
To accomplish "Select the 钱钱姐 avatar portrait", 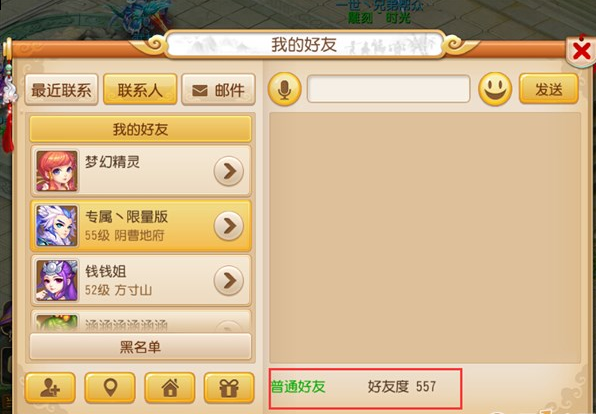I will [57, 280].
